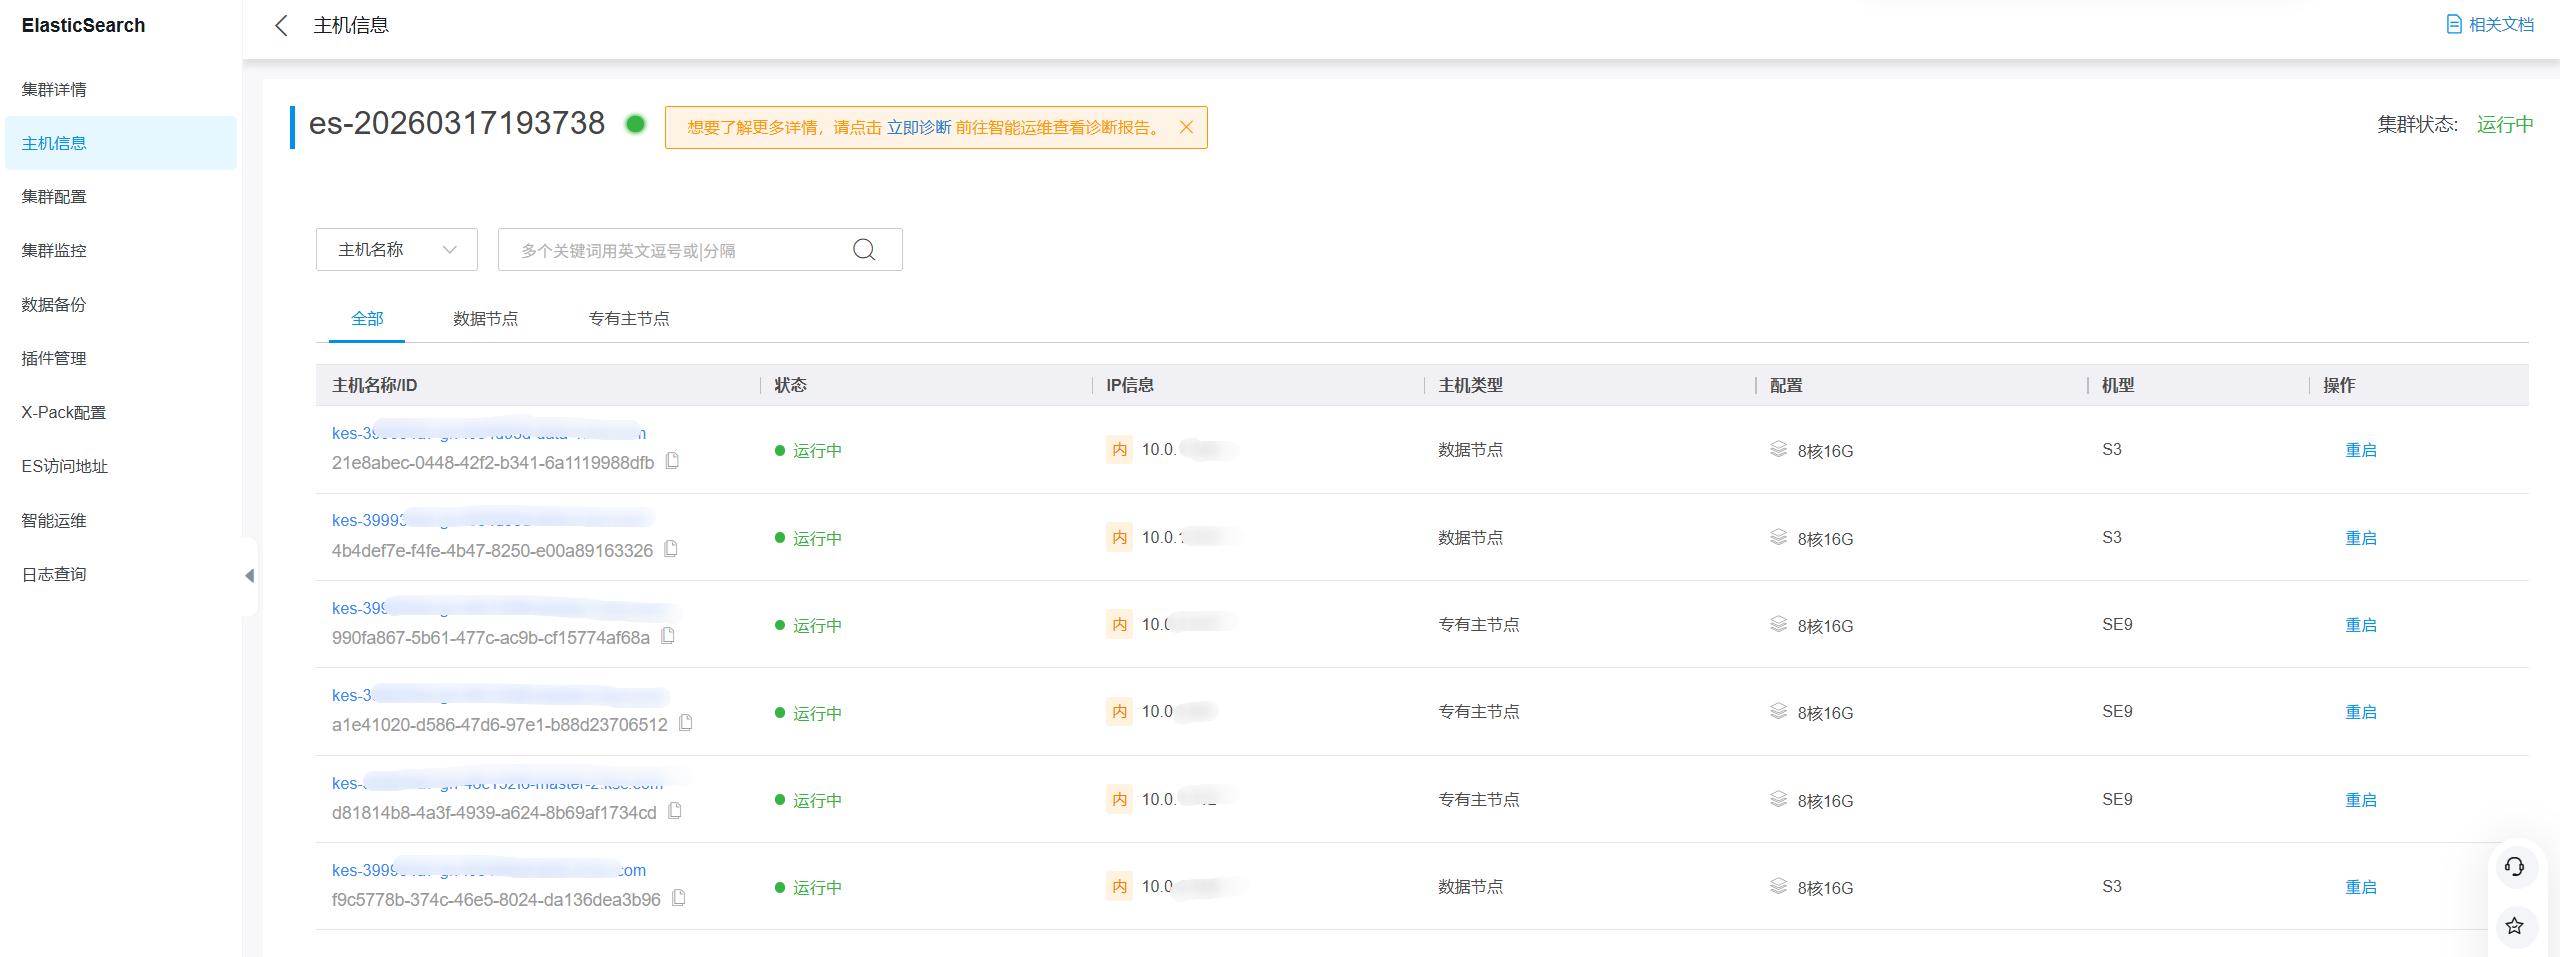The width and height of the screenshot is (2560, 957).
Task: Copy host ID a1e41020-d586-47d6-97e1-b88d23706512
Action: coord(686,723)
